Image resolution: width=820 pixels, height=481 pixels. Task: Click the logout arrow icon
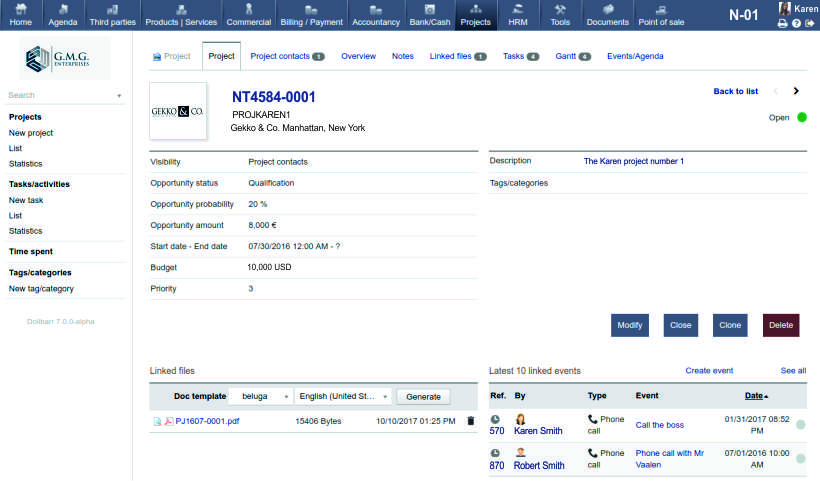[x=810, y=23]
